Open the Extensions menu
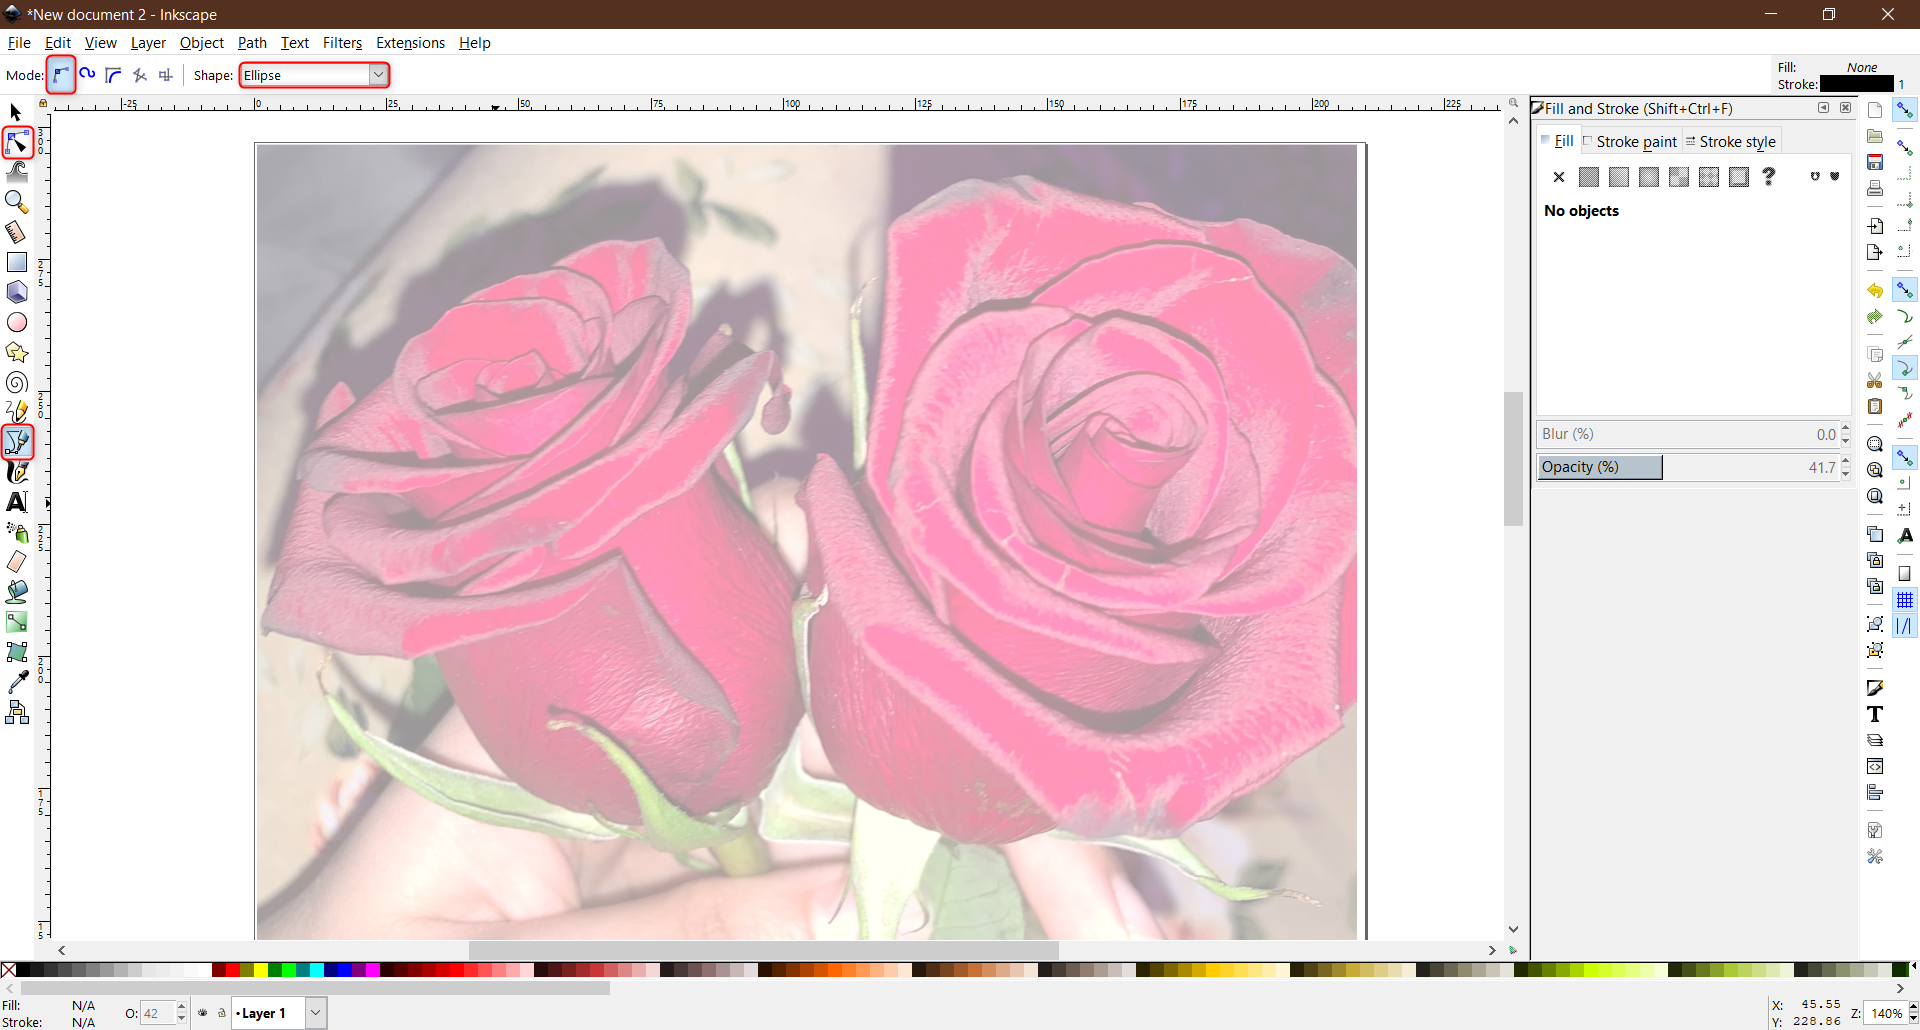 tap(410, 43)
